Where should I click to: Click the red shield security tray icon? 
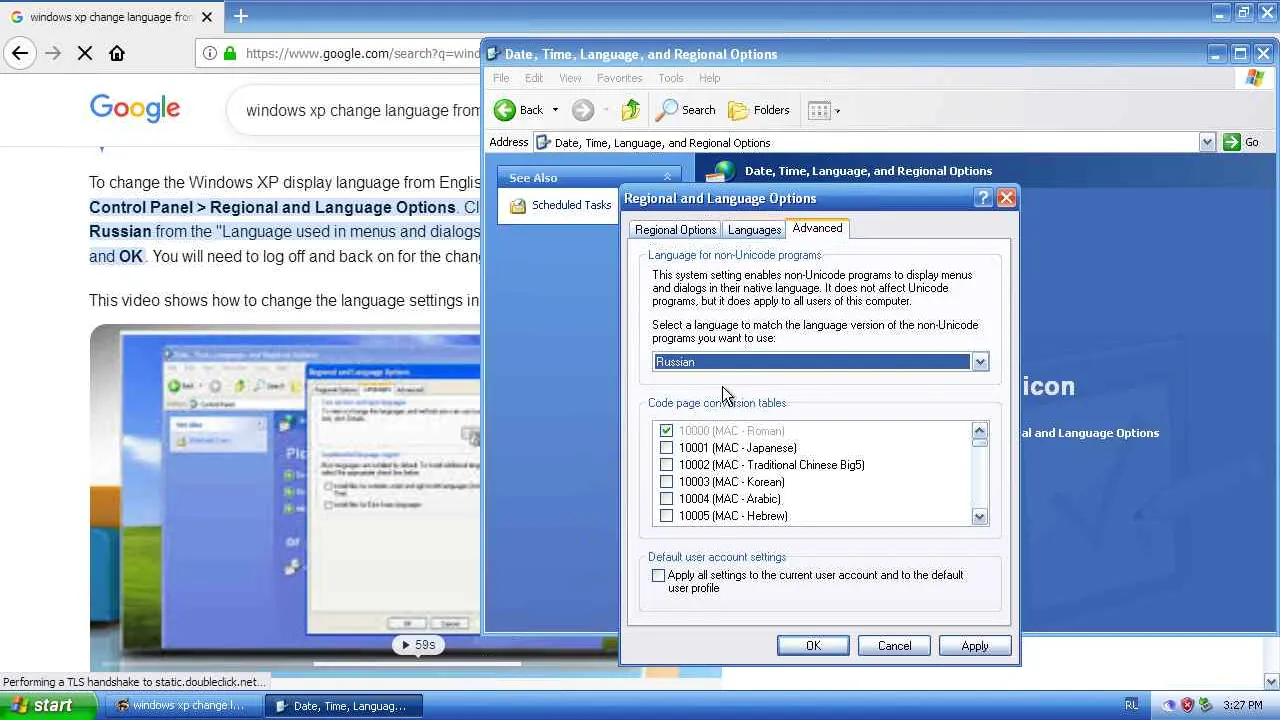coord(1188,705)
